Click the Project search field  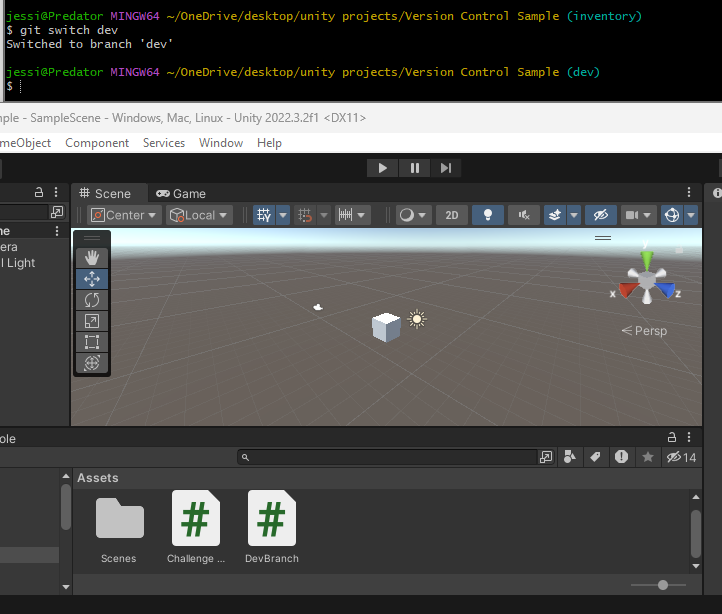tap(388, 457)
